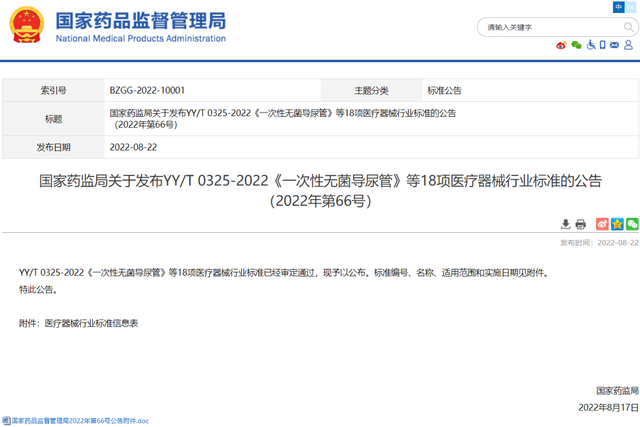
Task: Select the 2022-08-22 date in table
Action: pyautogui.click(x=133, y=147)
